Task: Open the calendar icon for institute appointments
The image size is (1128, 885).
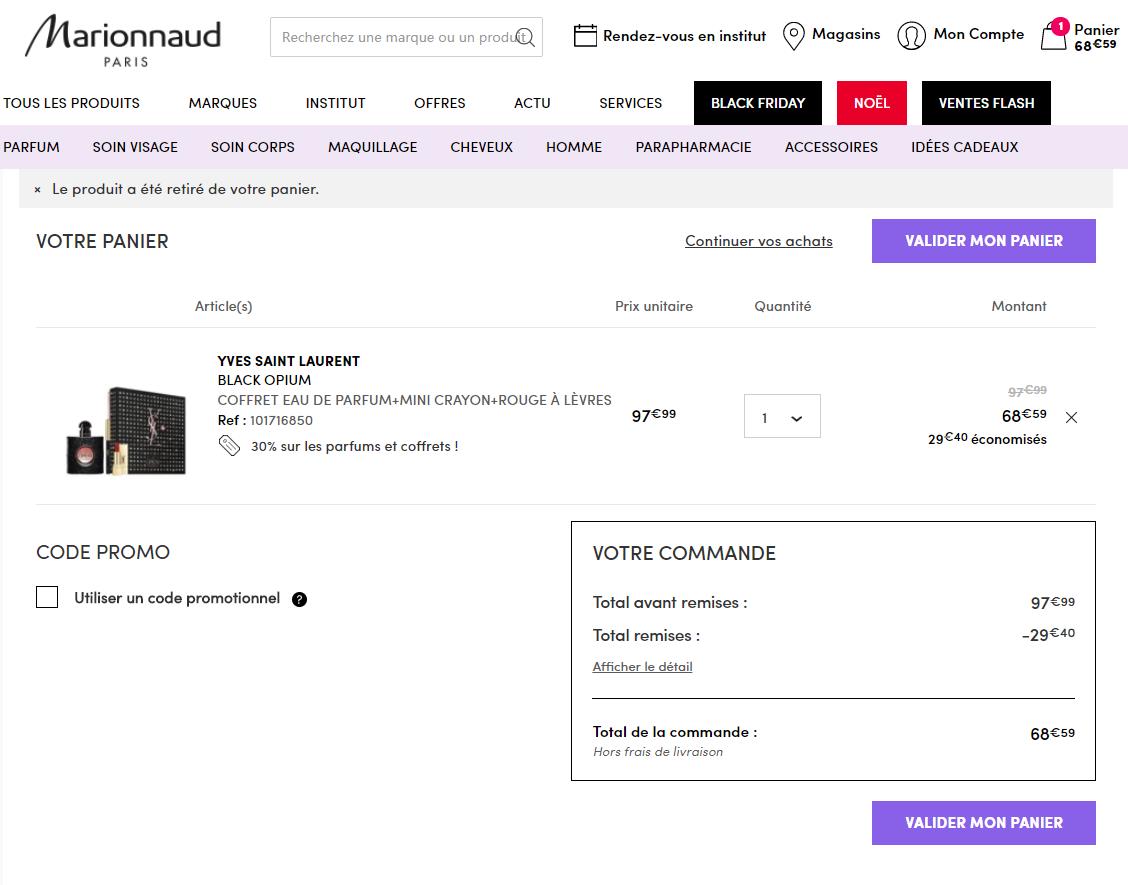Action: (585, 36)
